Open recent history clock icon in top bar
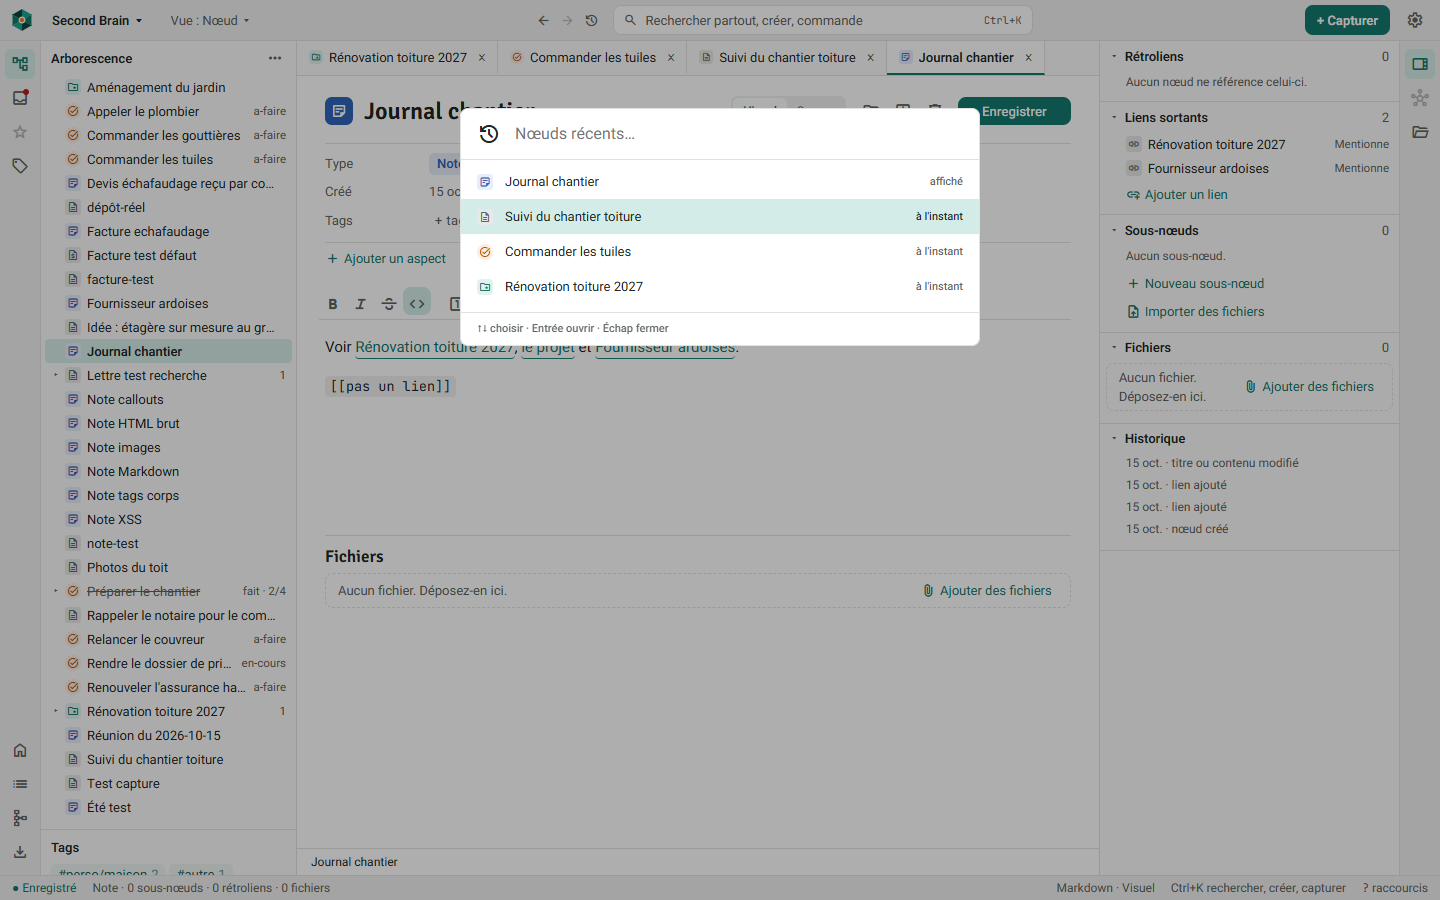 click(591, 20)
